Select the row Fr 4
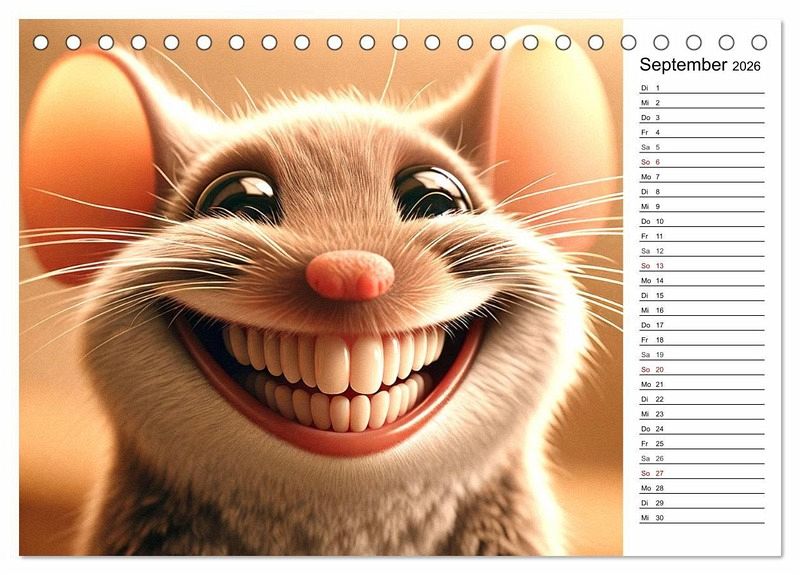 [x=702, y=132]
